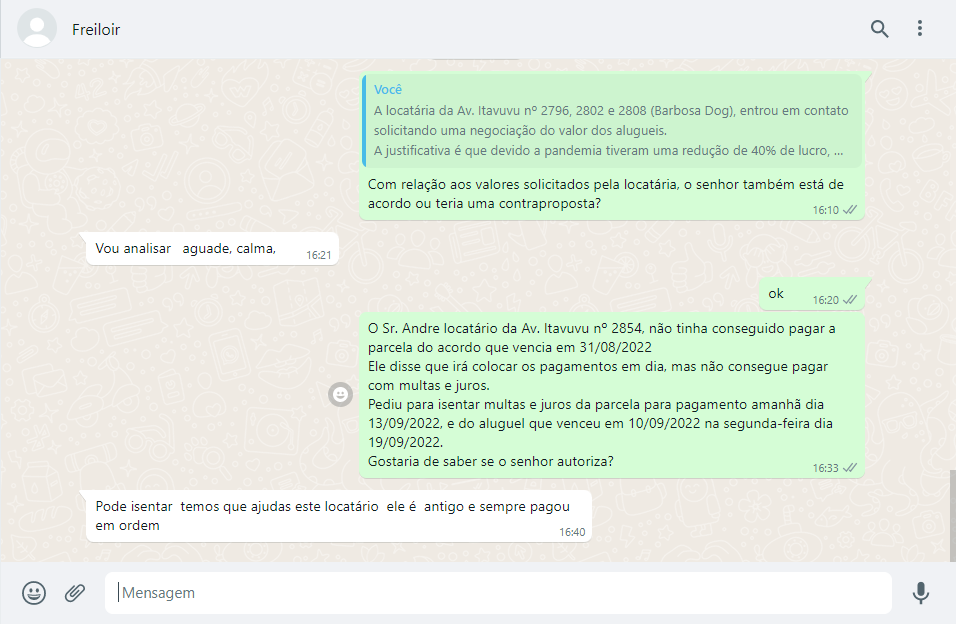
Task: React to Sr. Andre message with emoji
Action: (340, 395)
